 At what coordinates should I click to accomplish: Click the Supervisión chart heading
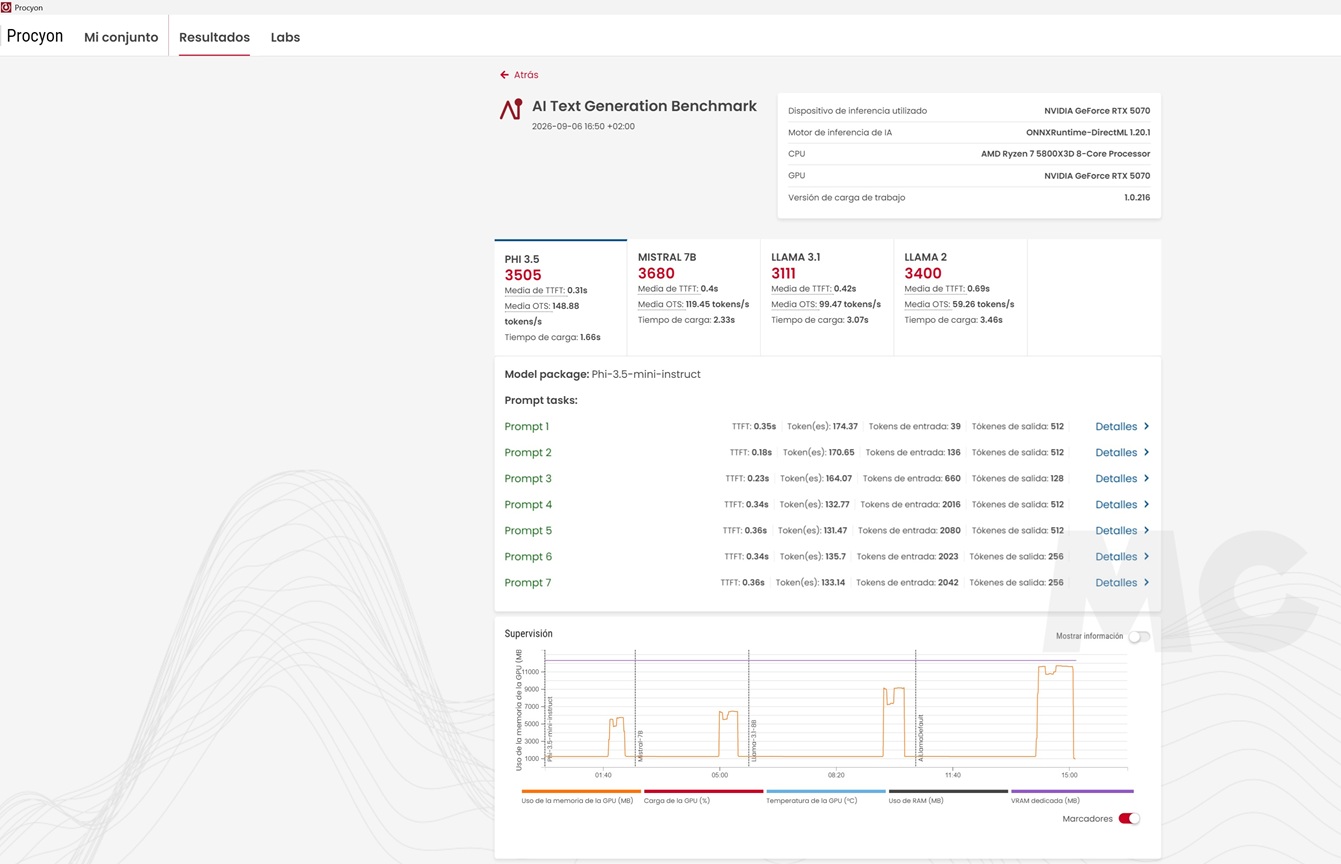tap(528, 634)
